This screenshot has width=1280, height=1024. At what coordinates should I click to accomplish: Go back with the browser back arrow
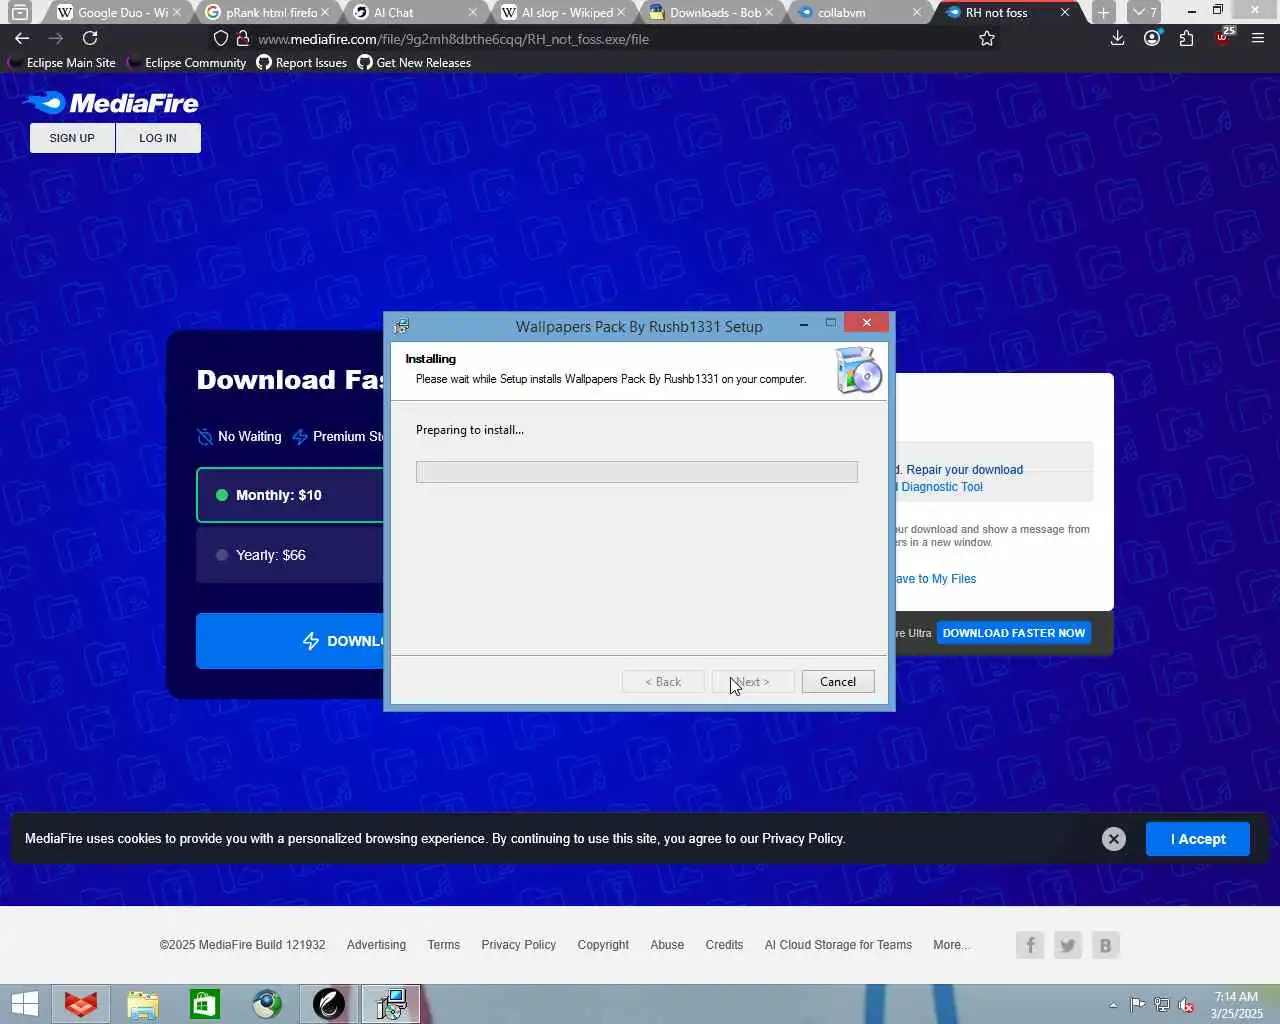(22, 38)
